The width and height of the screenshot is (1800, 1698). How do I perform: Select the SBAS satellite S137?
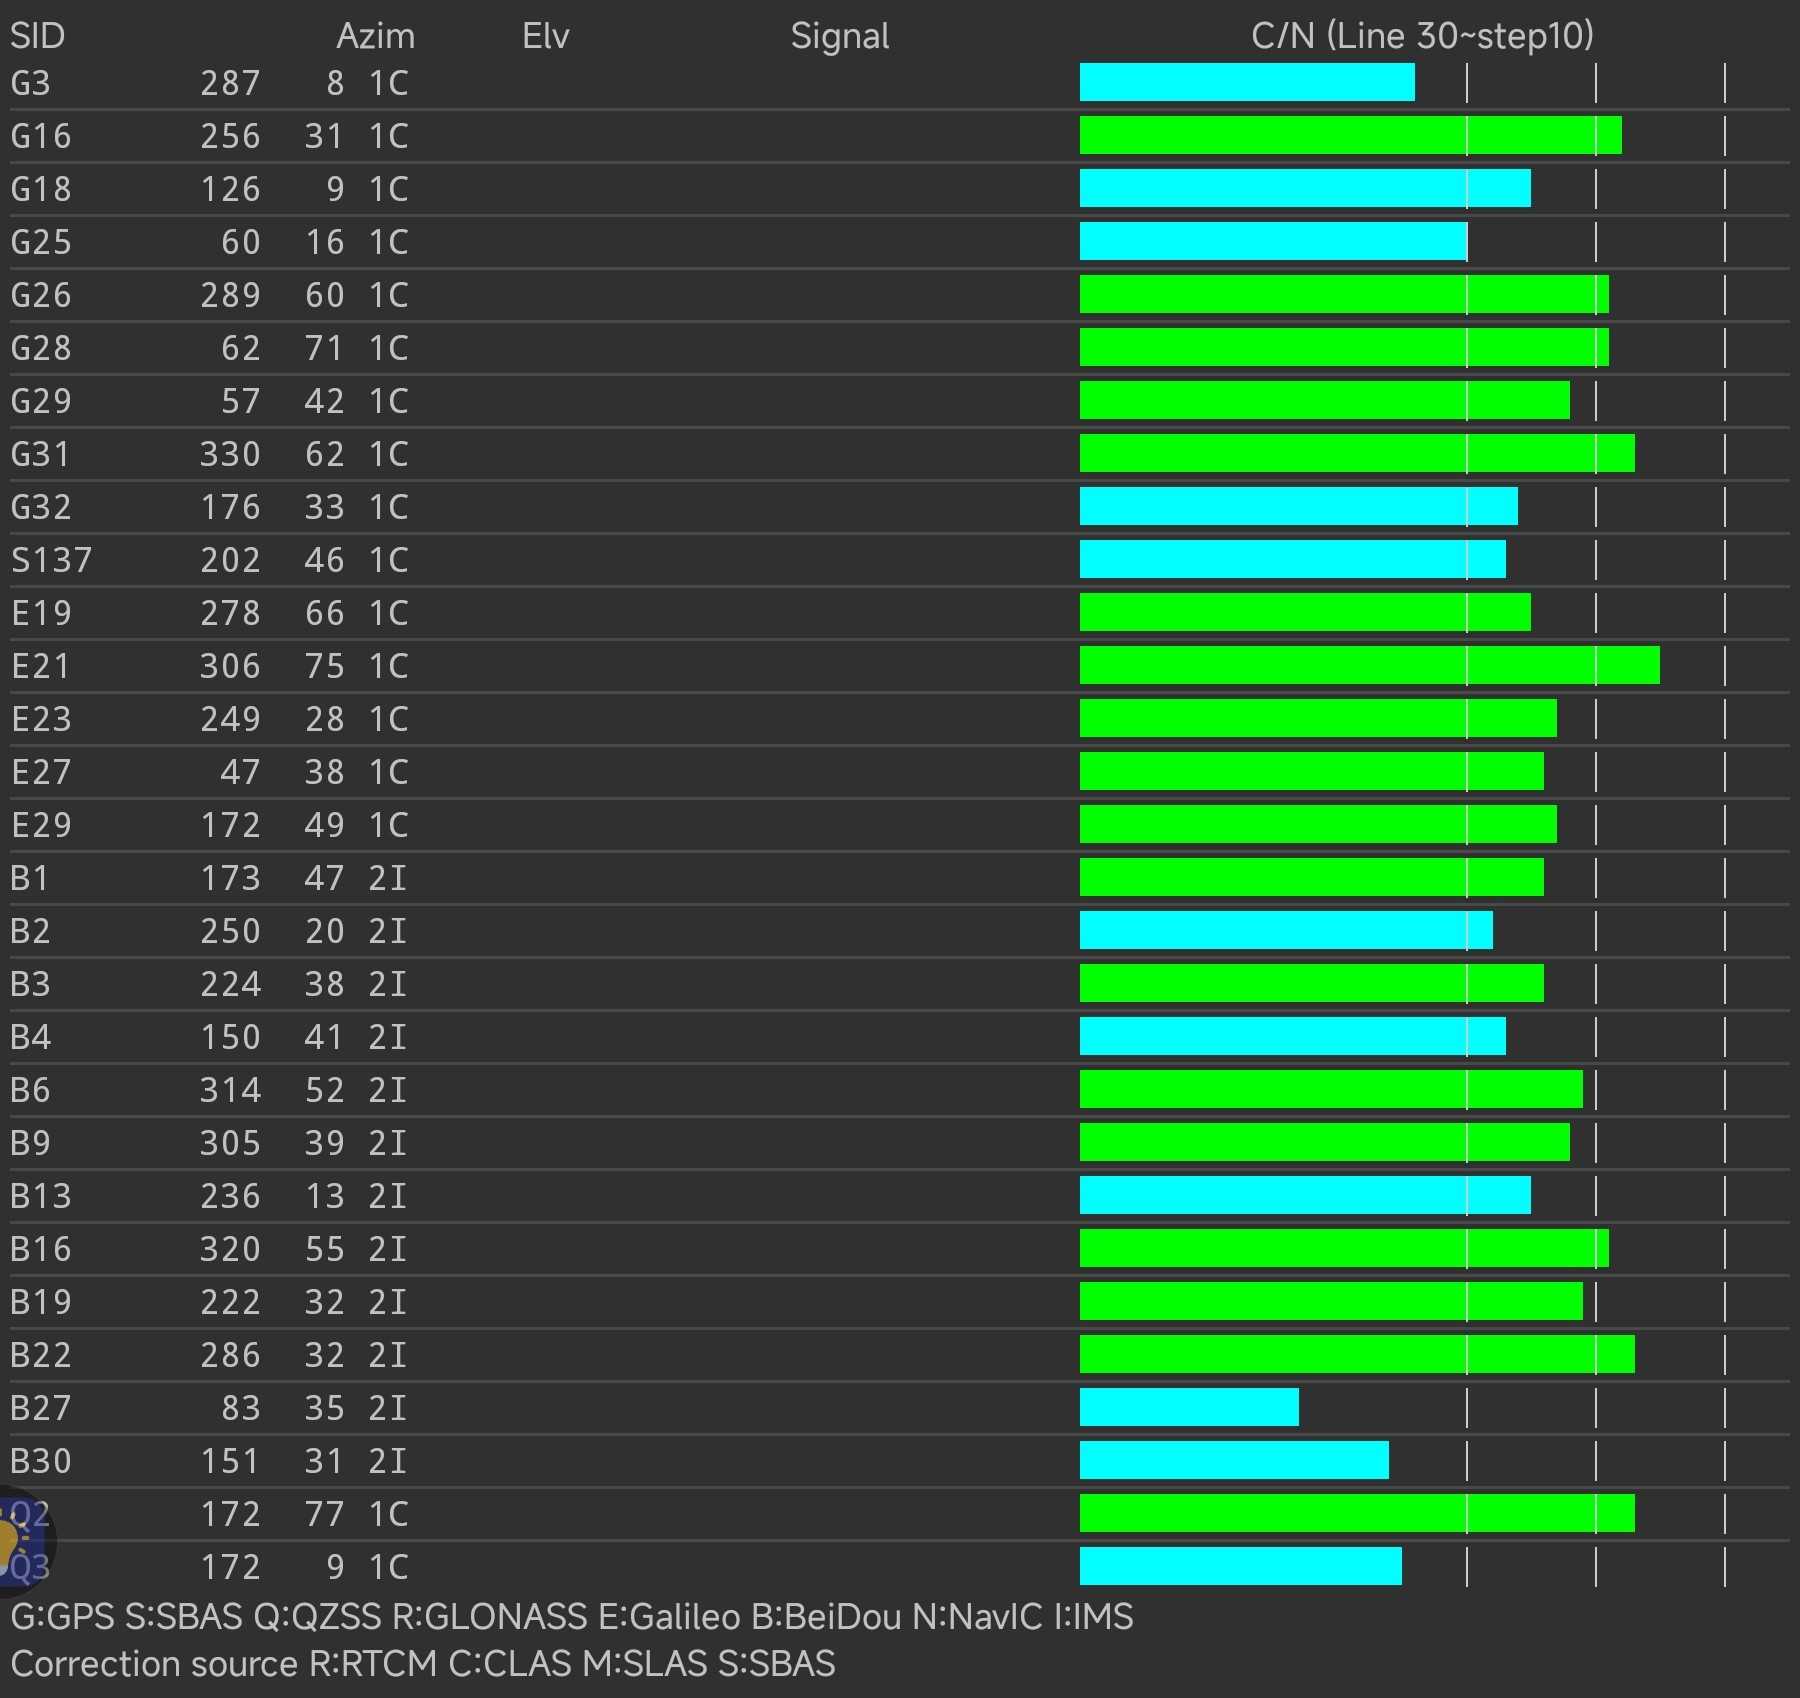pos(51,560)
